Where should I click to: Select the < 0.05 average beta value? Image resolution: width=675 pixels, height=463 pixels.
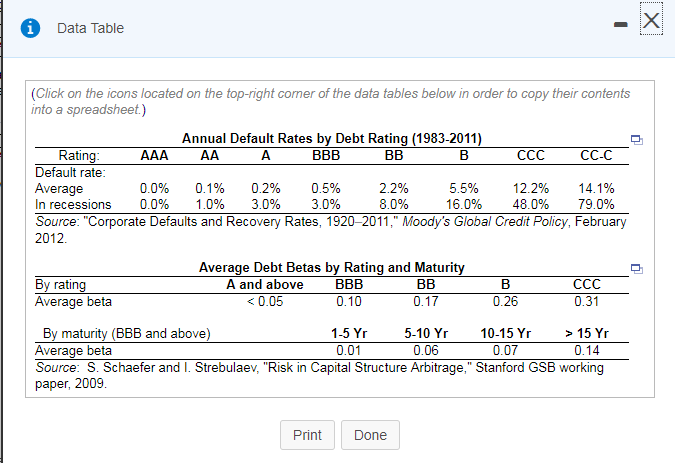coord(265,301)
